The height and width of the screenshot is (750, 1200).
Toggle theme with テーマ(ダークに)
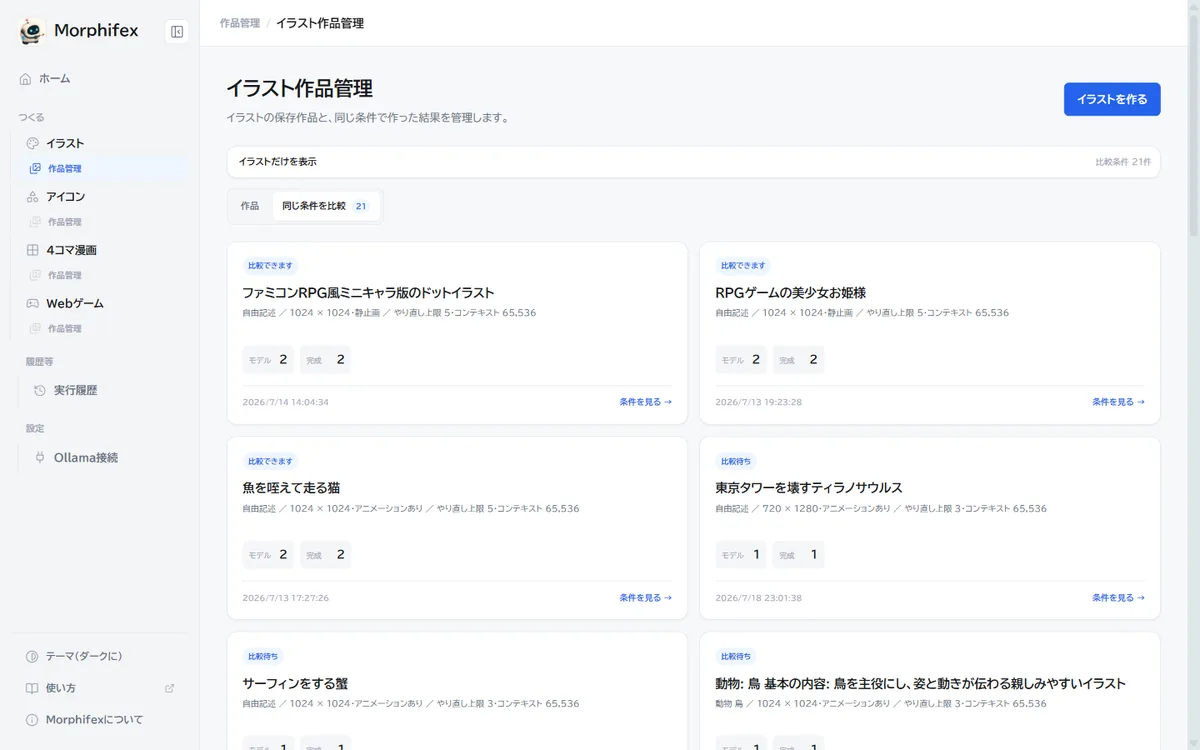100,656
